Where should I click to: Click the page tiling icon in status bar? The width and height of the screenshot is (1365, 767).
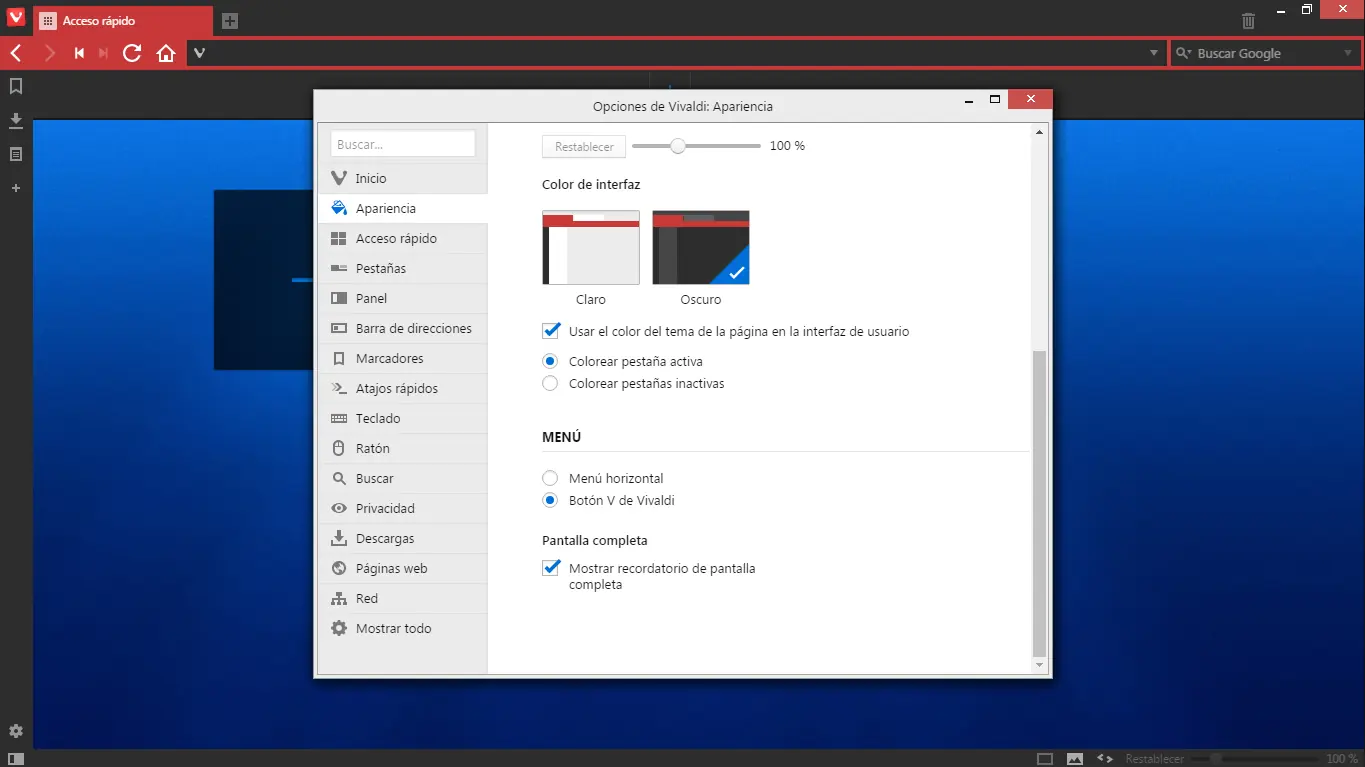click(1045, 759)
